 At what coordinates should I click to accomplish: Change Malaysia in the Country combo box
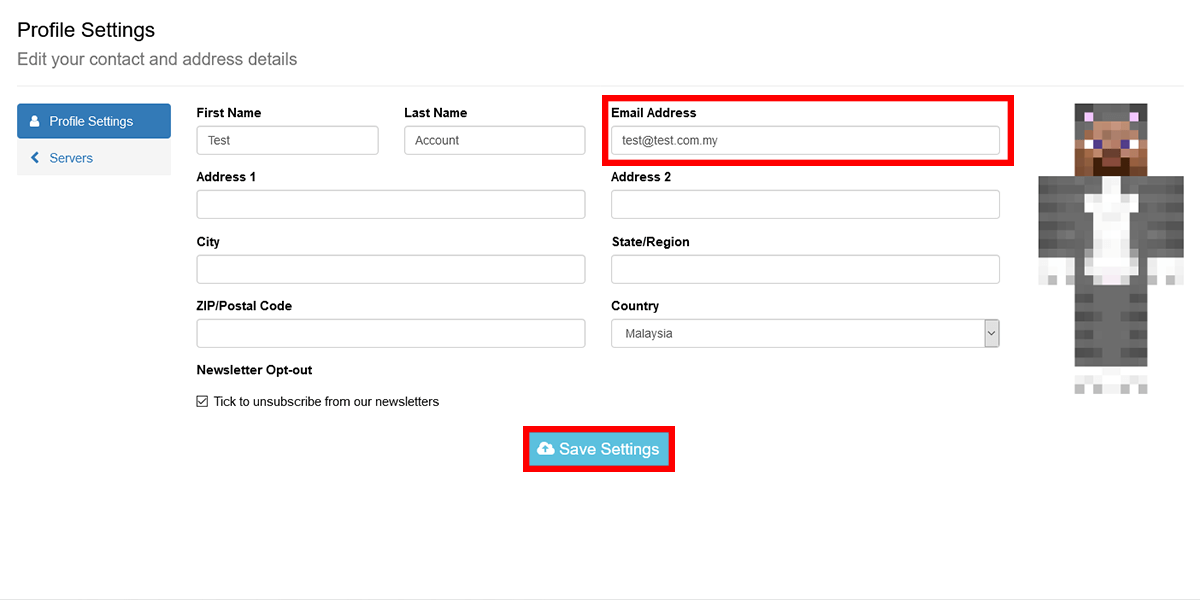click(805, 333)
